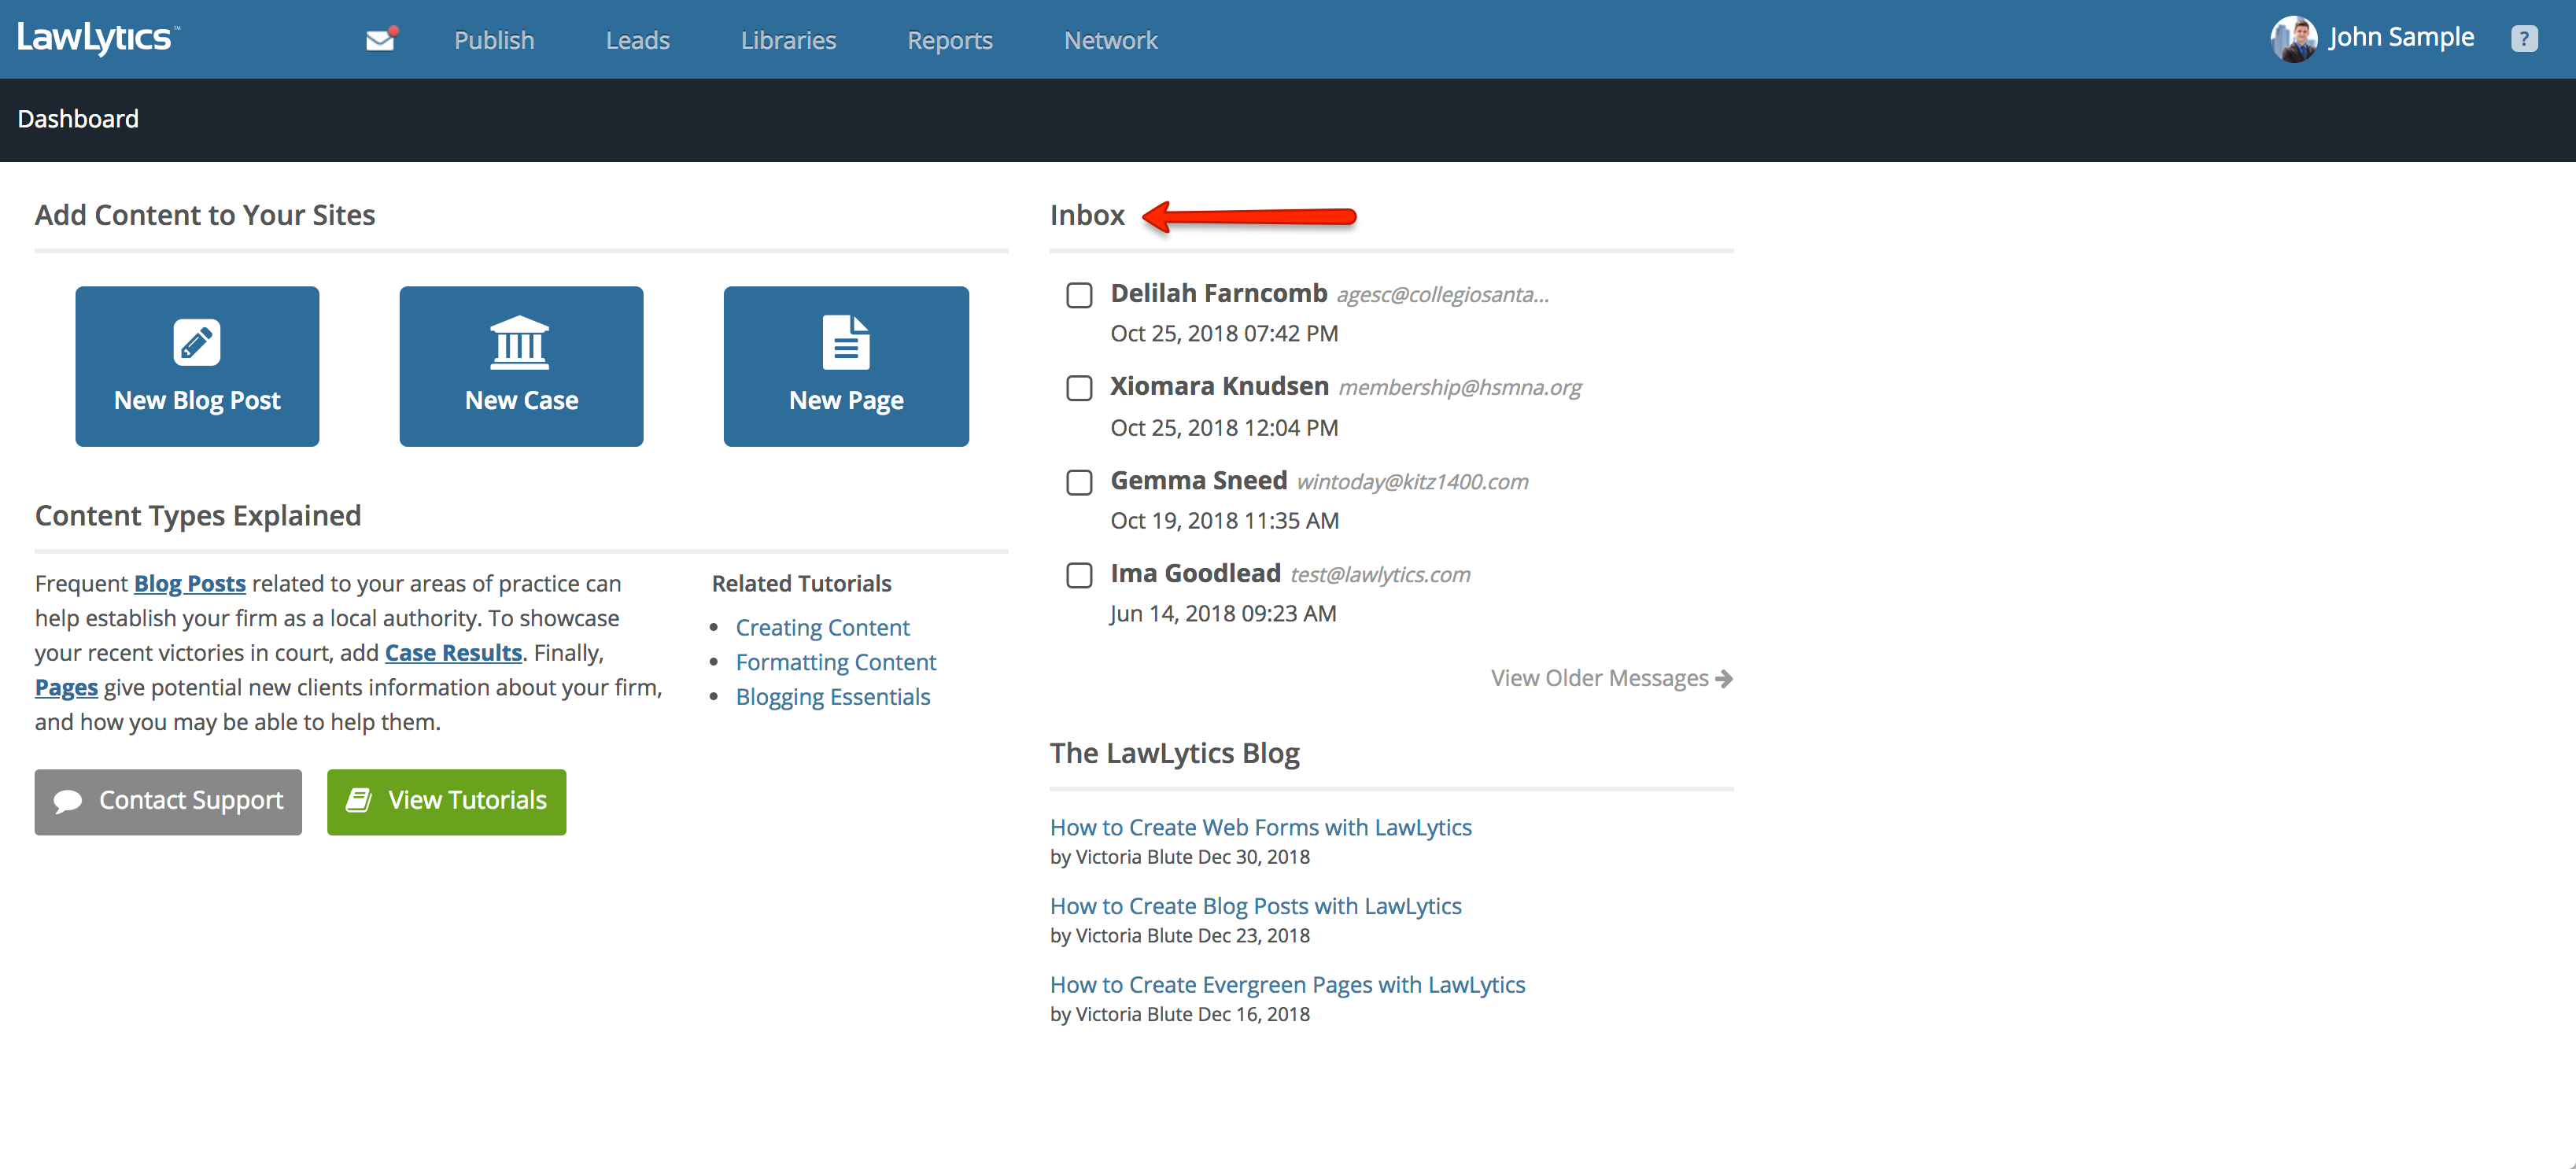Image resolution: width=2576 pixels, height=1169 pixels.
Task: Open the message from Delilah Farncomb
Action: coord(1218,293)
